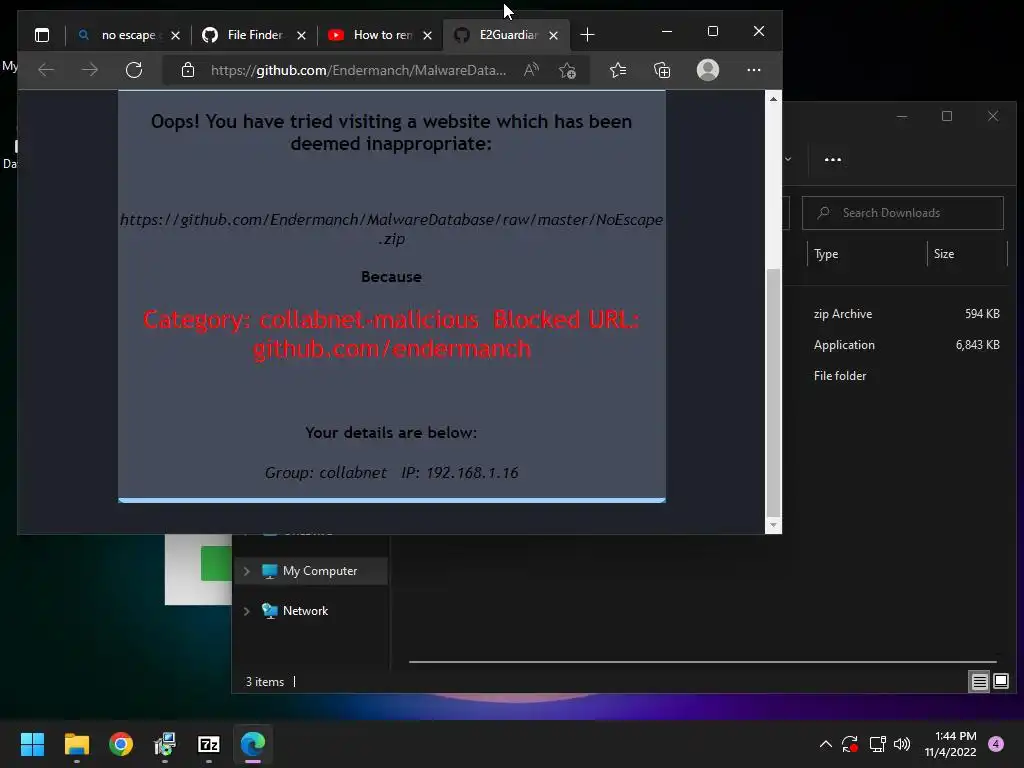Open Edge Settings and more menu
The height and width of the screenshot is (768, 1024).
[754, 70]
